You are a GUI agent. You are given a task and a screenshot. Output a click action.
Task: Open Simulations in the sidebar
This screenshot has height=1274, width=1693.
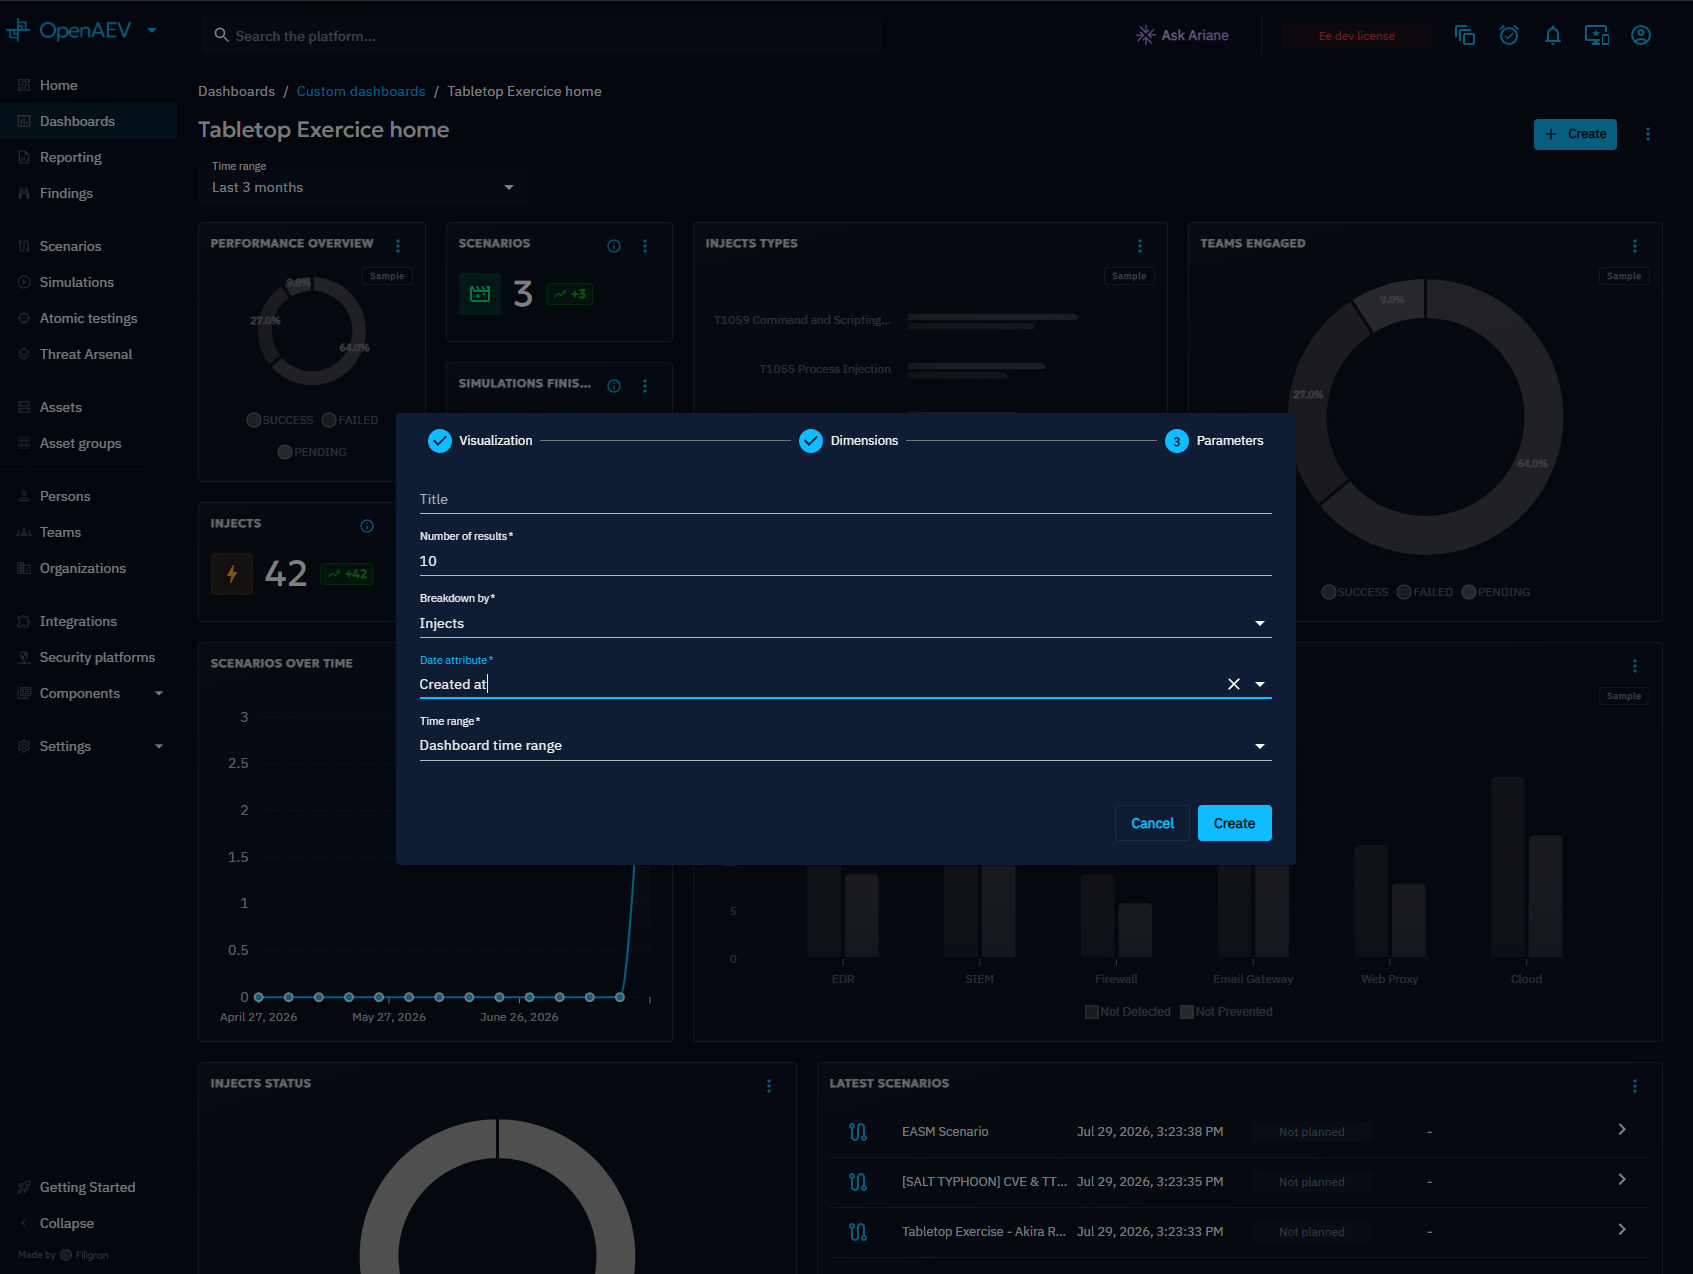(x=77, y=282)
